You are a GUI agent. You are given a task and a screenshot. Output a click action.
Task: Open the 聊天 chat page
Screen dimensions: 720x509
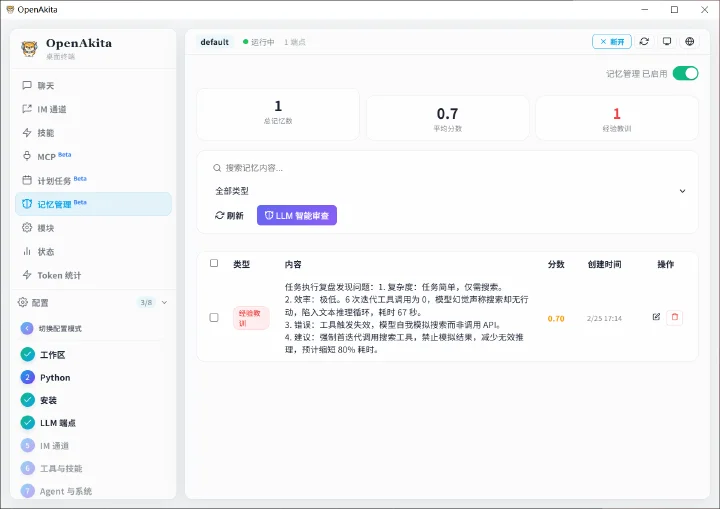pos(93,85)
